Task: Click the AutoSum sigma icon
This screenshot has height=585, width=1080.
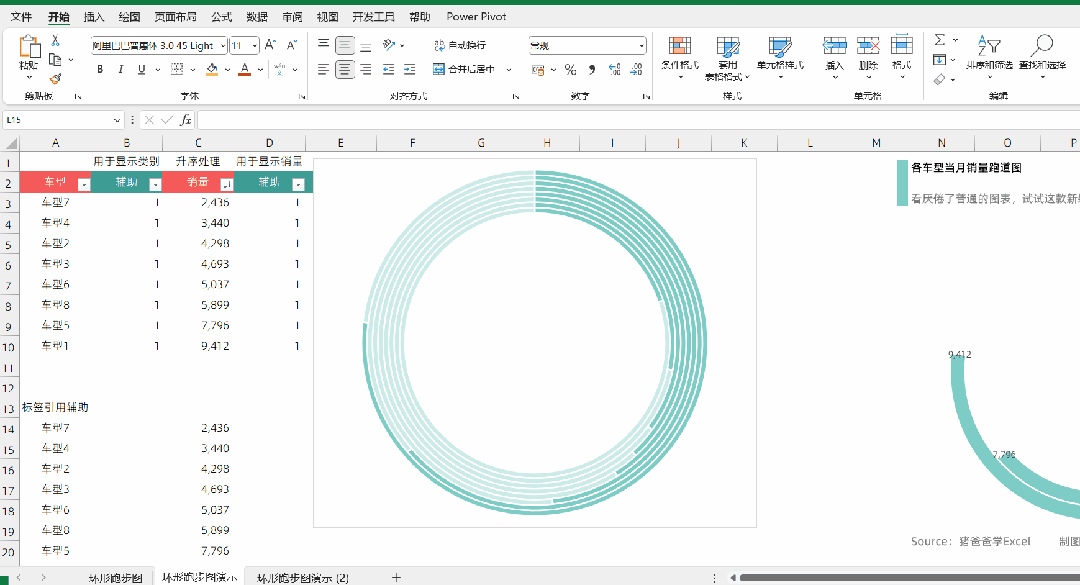Action: click(x=939, y=40)
